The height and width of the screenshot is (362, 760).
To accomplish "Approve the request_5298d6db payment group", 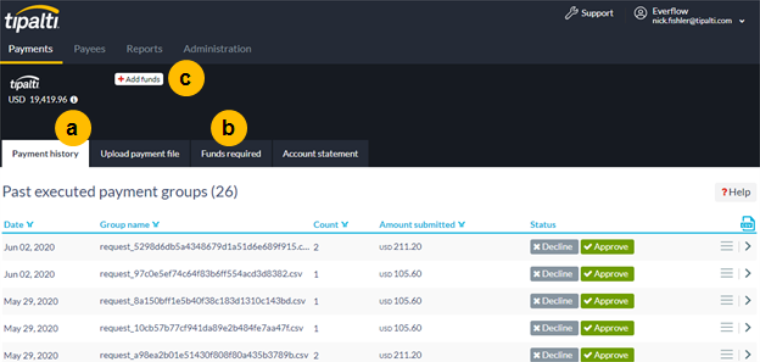I will (x=607, y=247).
